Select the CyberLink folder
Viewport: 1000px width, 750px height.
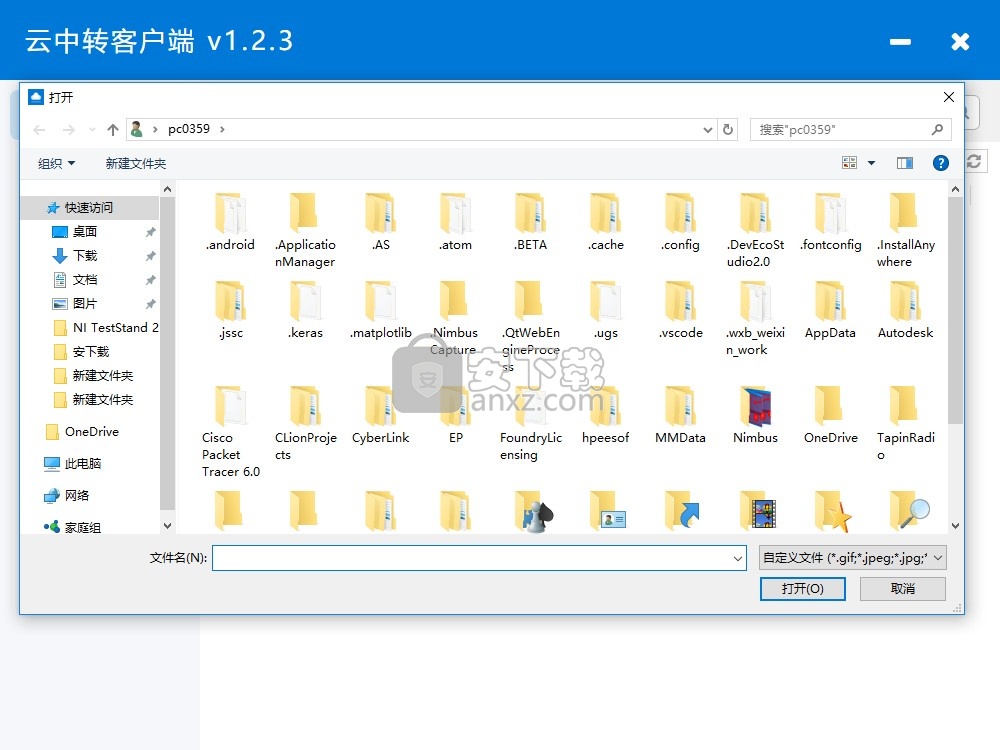pos(381,415)
